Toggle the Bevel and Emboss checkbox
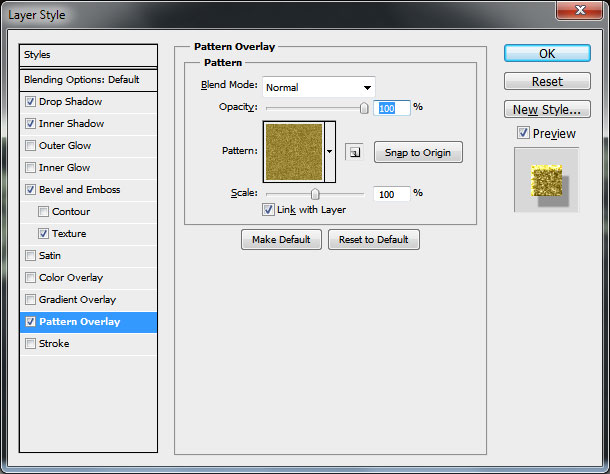This screenshot has height=474, width=610. 30,190
